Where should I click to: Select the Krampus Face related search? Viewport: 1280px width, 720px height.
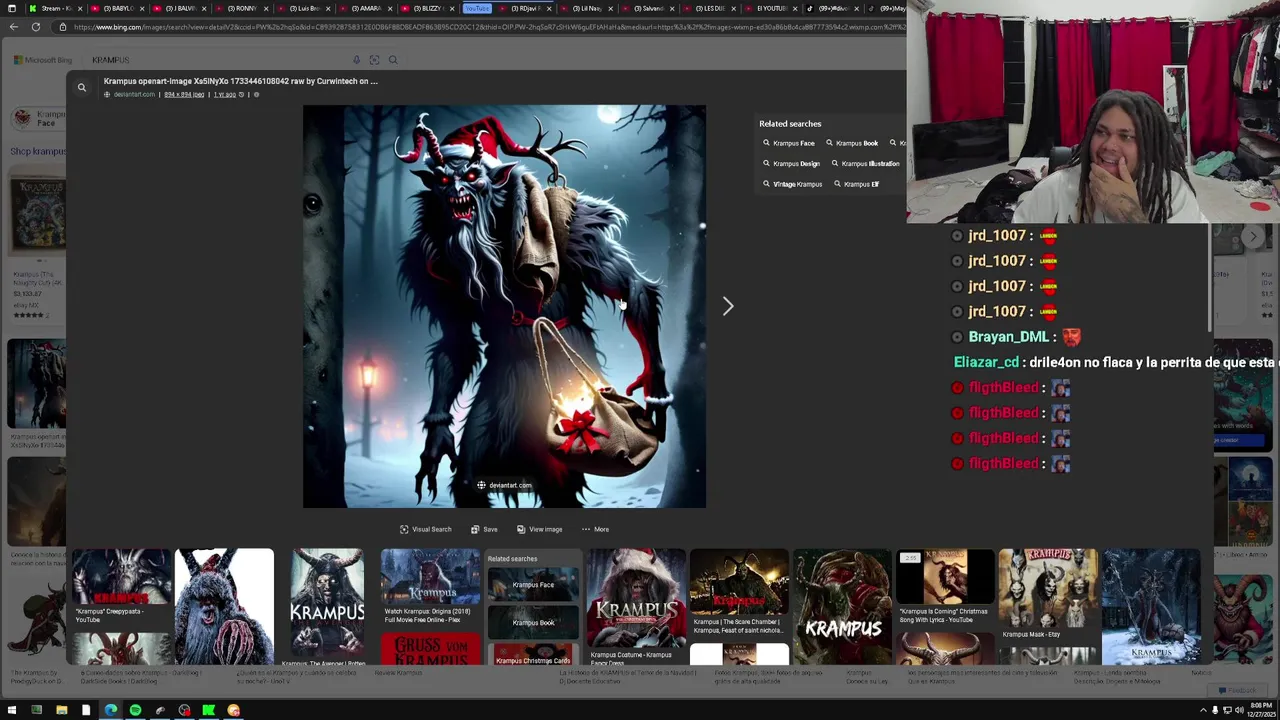point(788,143)
